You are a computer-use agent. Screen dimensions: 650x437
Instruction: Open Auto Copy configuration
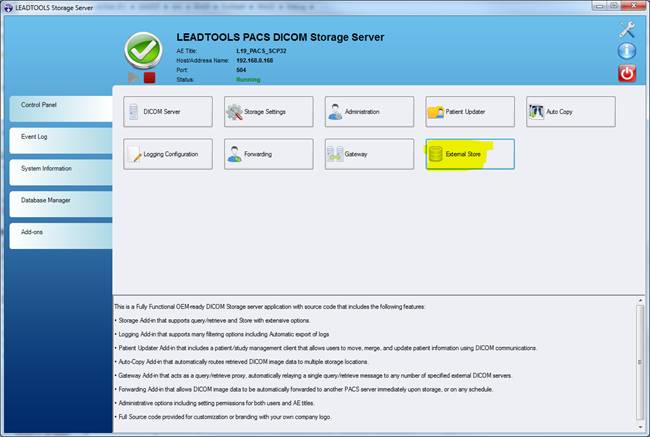(x=571, y=112)
